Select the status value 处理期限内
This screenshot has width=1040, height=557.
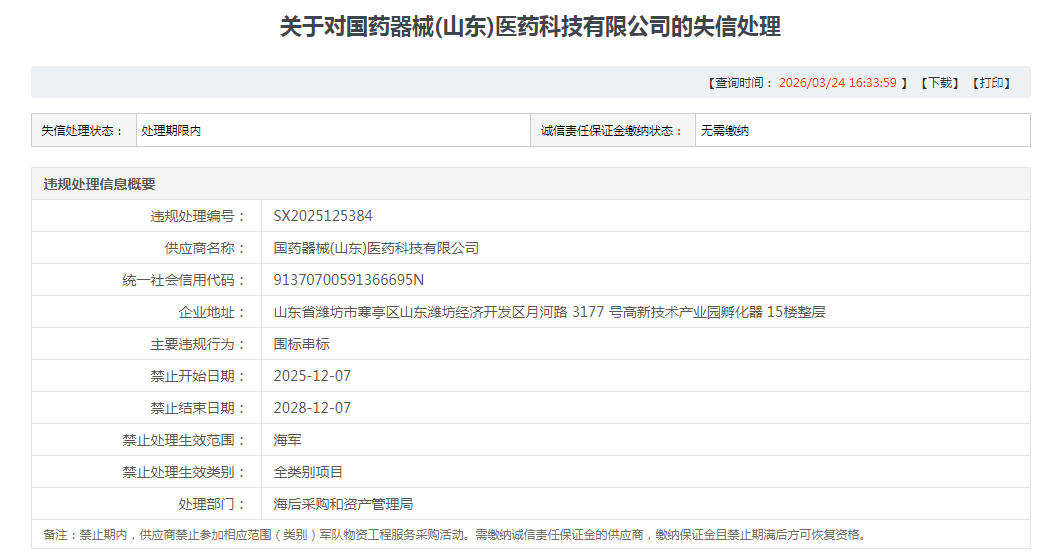[171, 131]
